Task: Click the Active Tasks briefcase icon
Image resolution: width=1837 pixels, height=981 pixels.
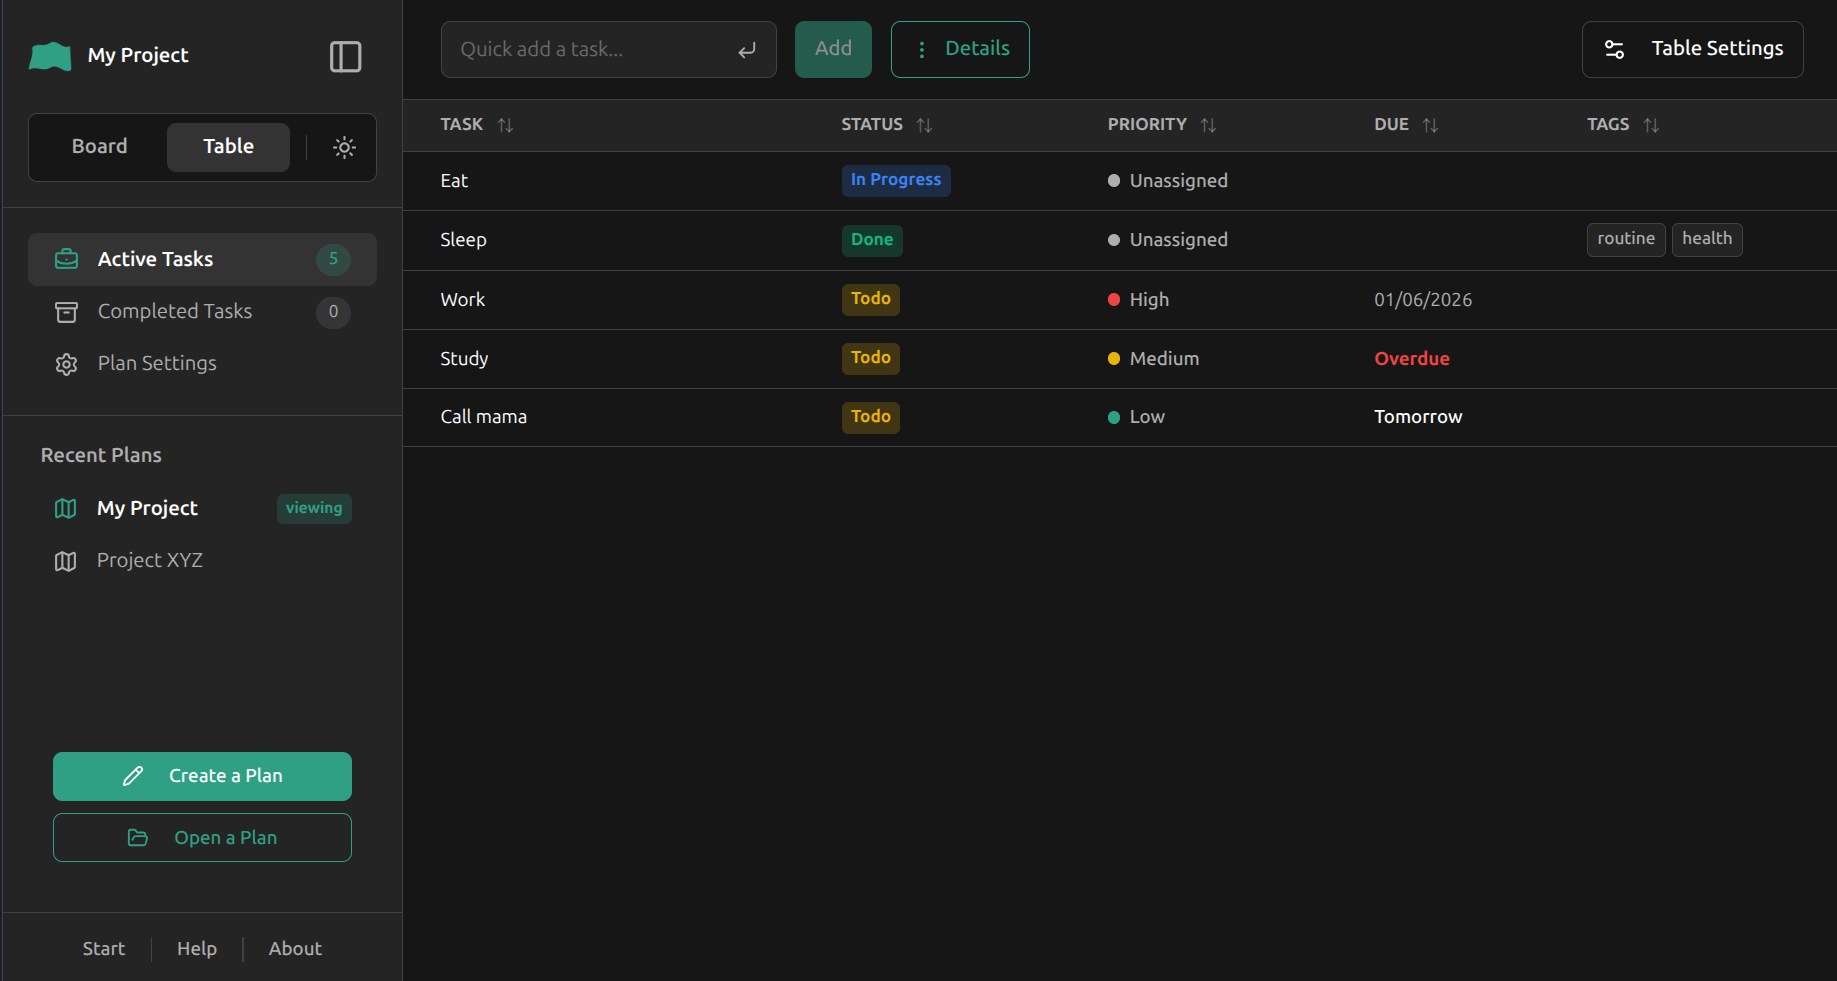Action: [x=66, y=259]
